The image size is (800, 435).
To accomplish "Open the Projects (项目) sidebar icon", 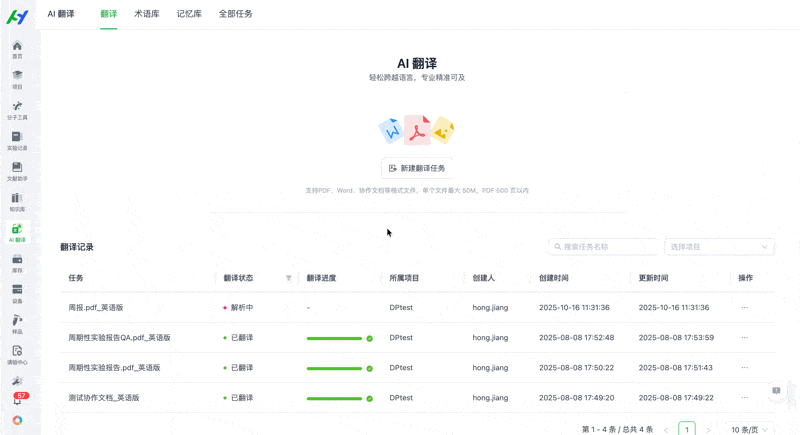I will pyautogui.click(x=17, y=80).
